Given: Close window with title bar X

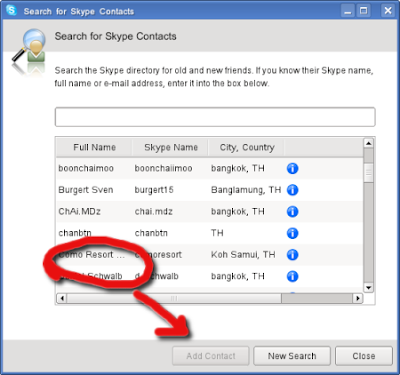Looking at the screenshot, I should [x=388, y=11].
